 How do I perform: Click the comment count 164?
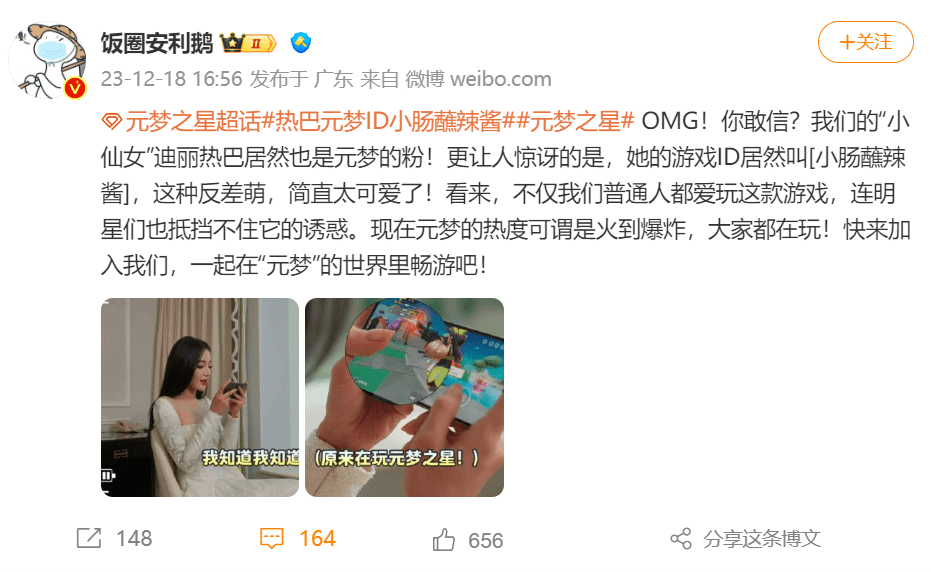(x=317, y=539)
